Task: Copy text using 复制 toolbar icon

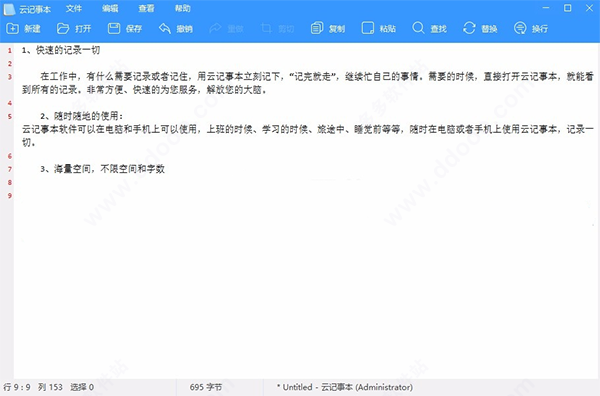Action: 317,28
